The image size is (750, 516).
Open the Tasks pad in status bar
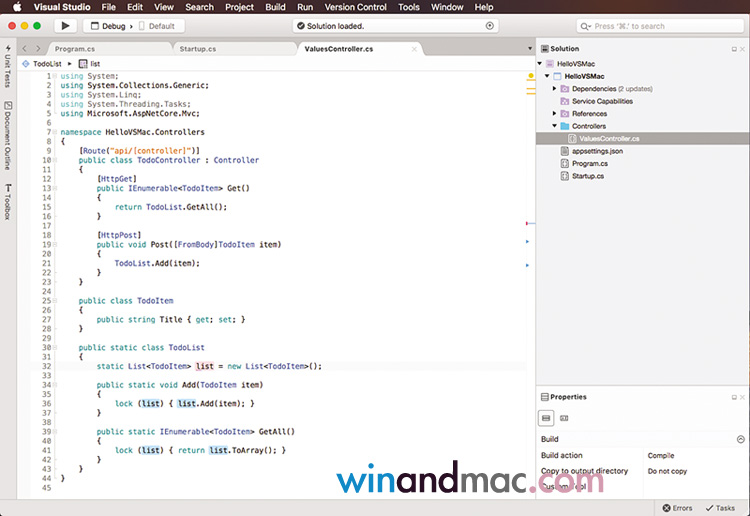point(720,508)
